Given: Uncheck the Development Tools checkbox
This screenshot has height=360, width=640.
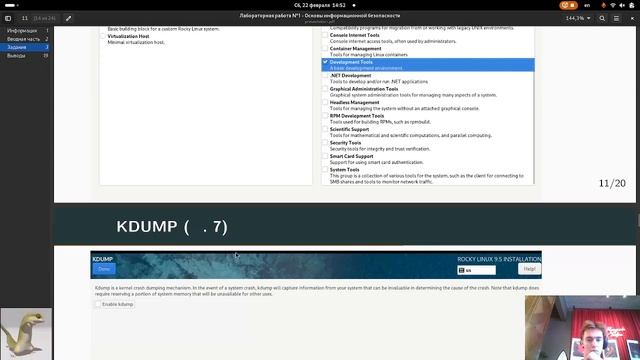Looking at the screenshot, I should point(325,62).
